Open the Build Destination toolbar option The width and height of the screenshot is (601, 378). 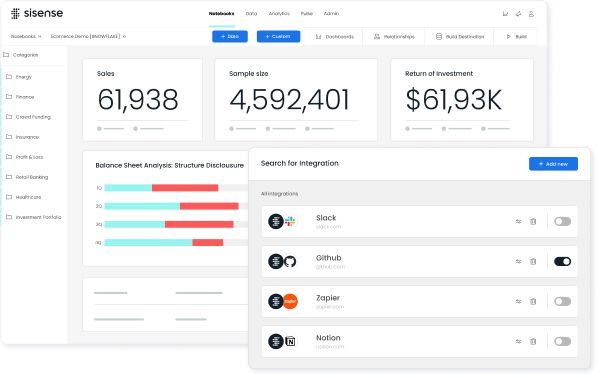click(460, 37)
